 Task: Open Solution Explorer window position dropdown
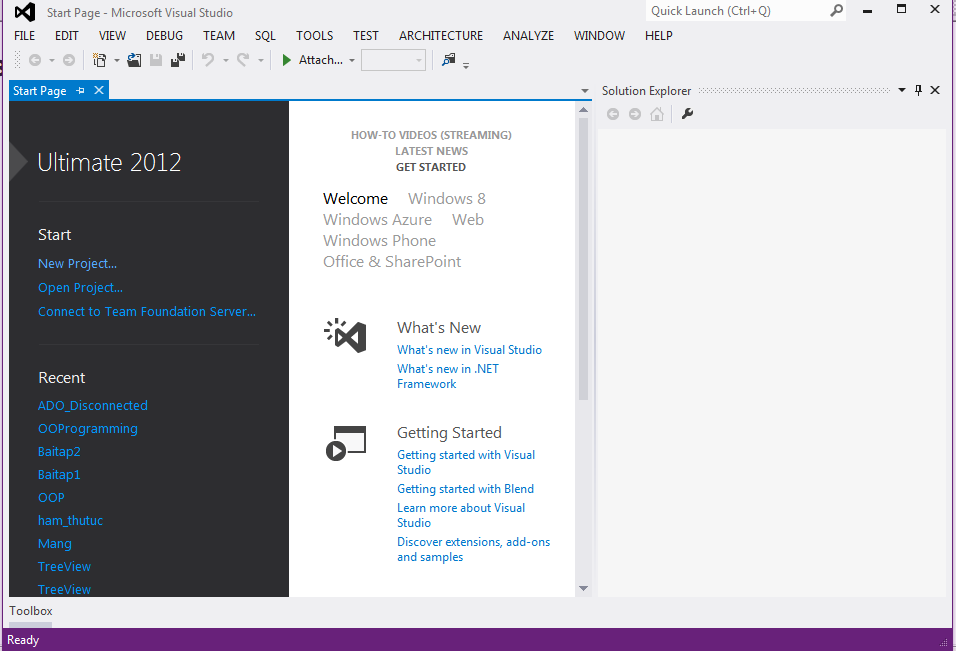coord(902,90)
